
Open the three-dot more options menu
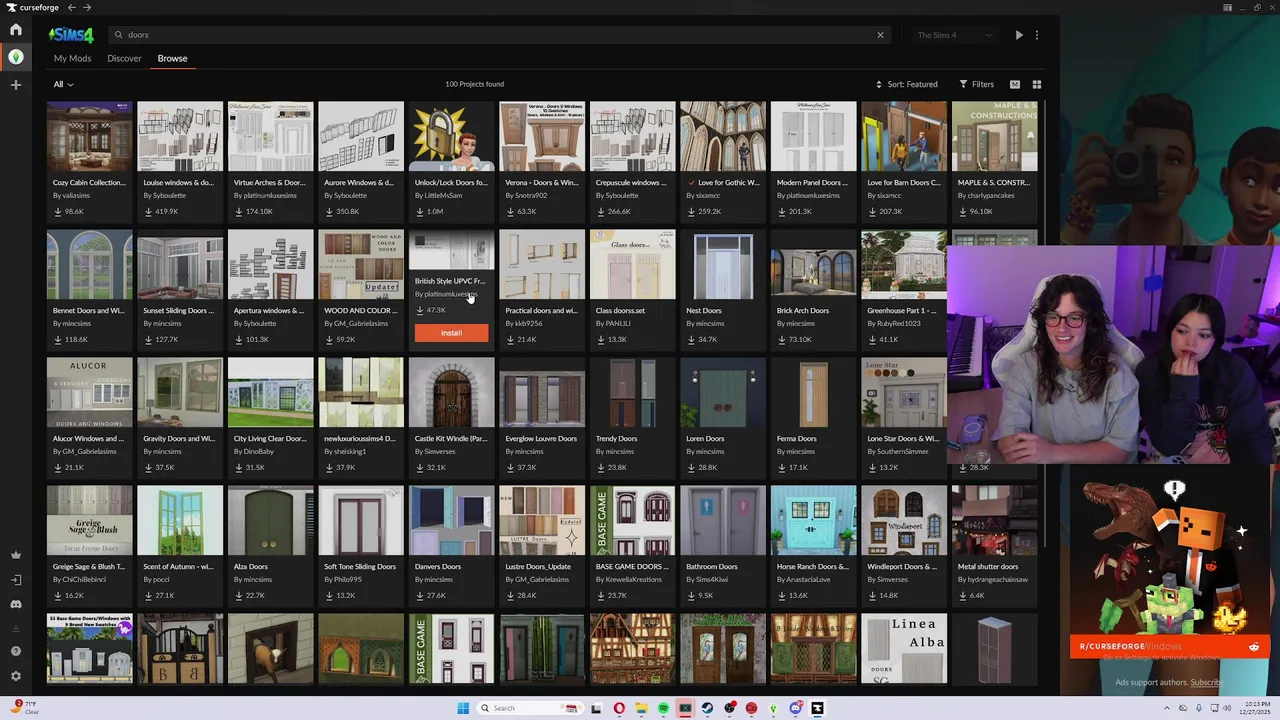point(1037,35)
